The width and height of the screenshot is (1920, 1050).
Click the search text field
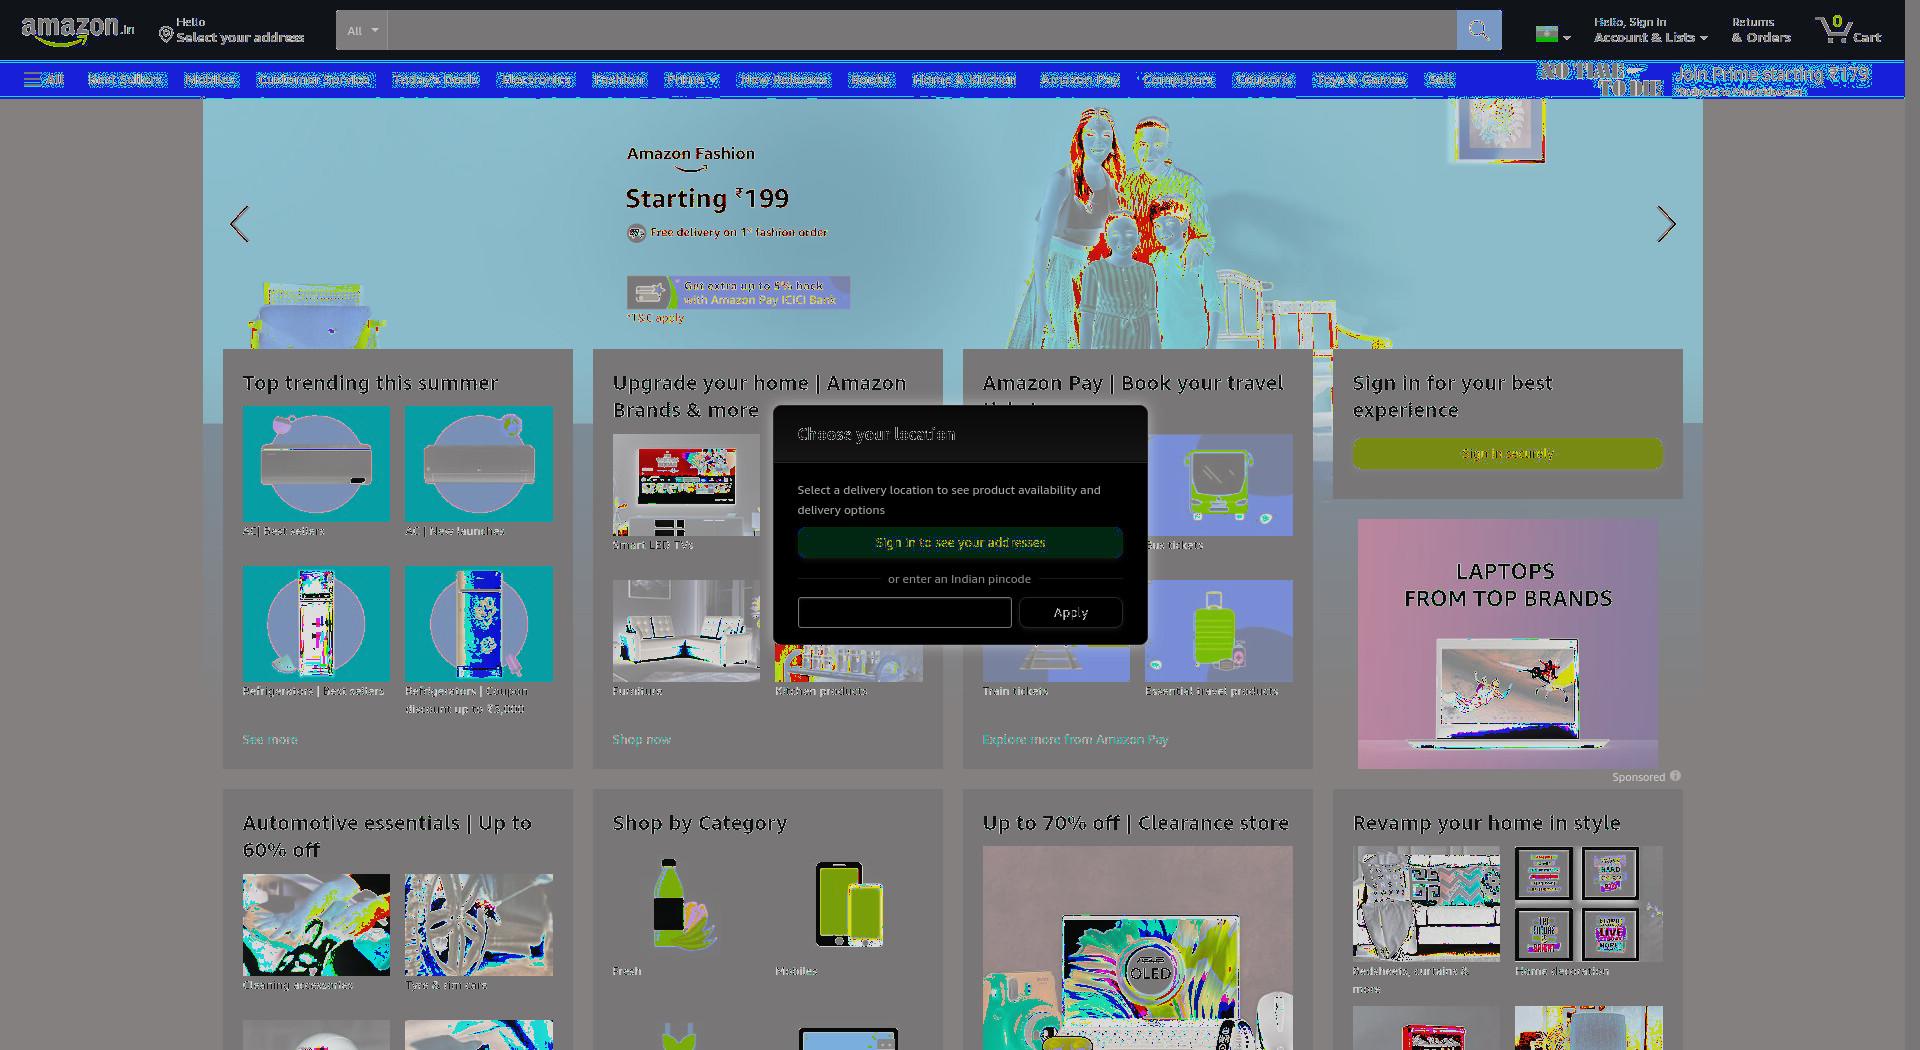921,30
